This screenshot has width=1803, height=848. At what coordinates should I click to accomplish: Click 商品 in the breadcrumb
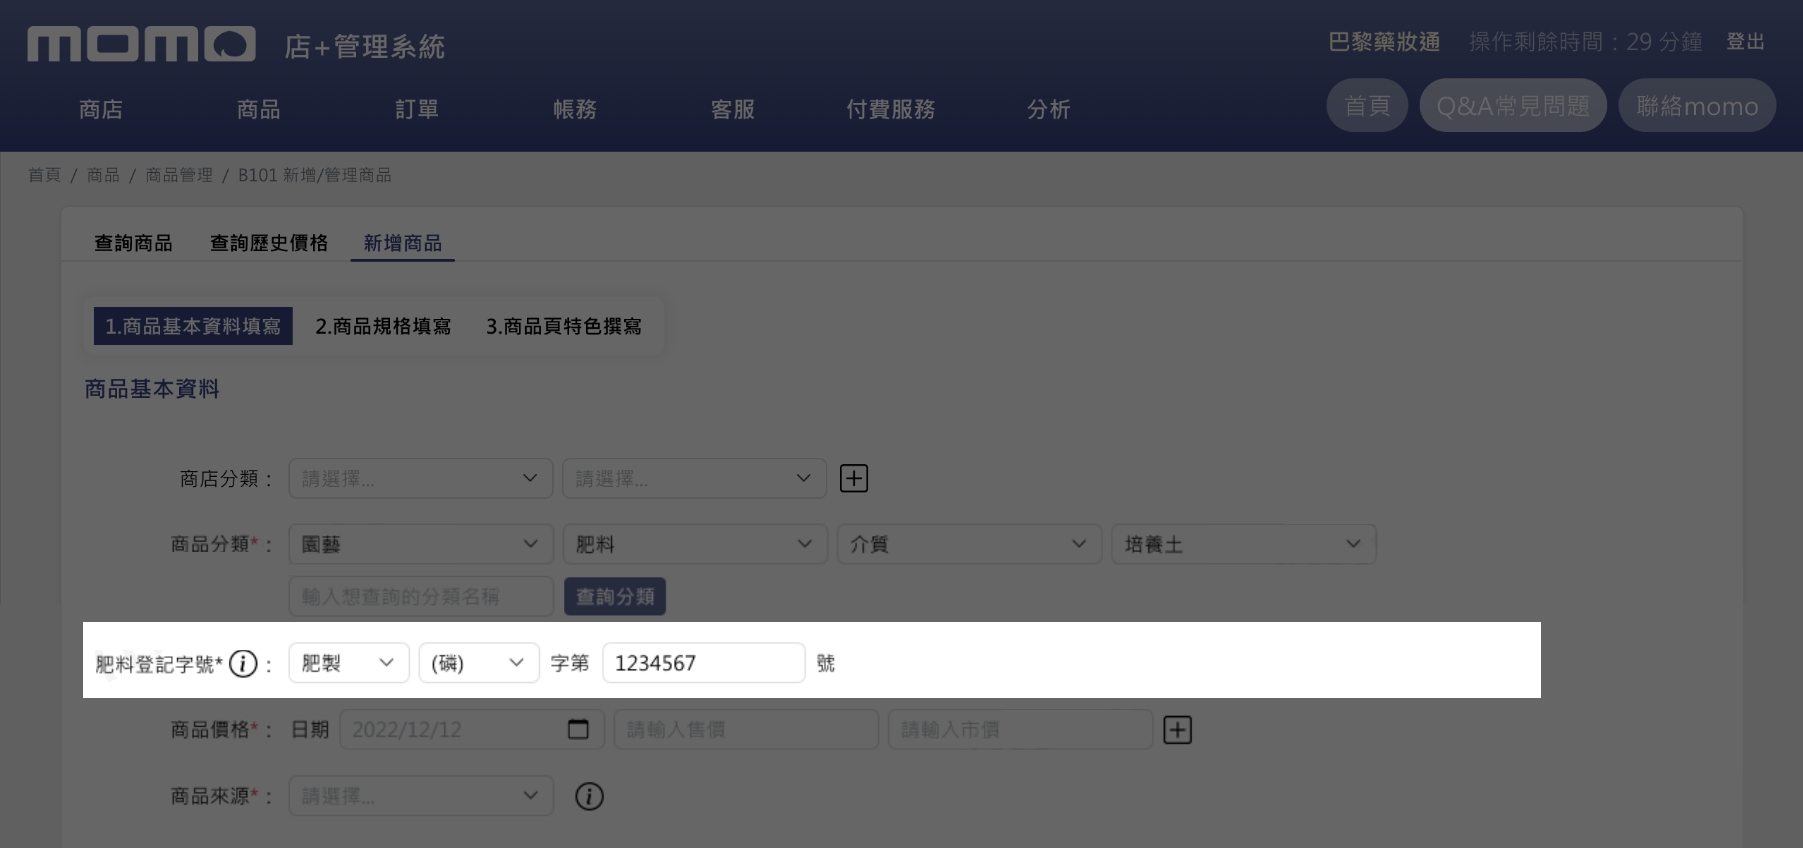(x=103, y=175)
